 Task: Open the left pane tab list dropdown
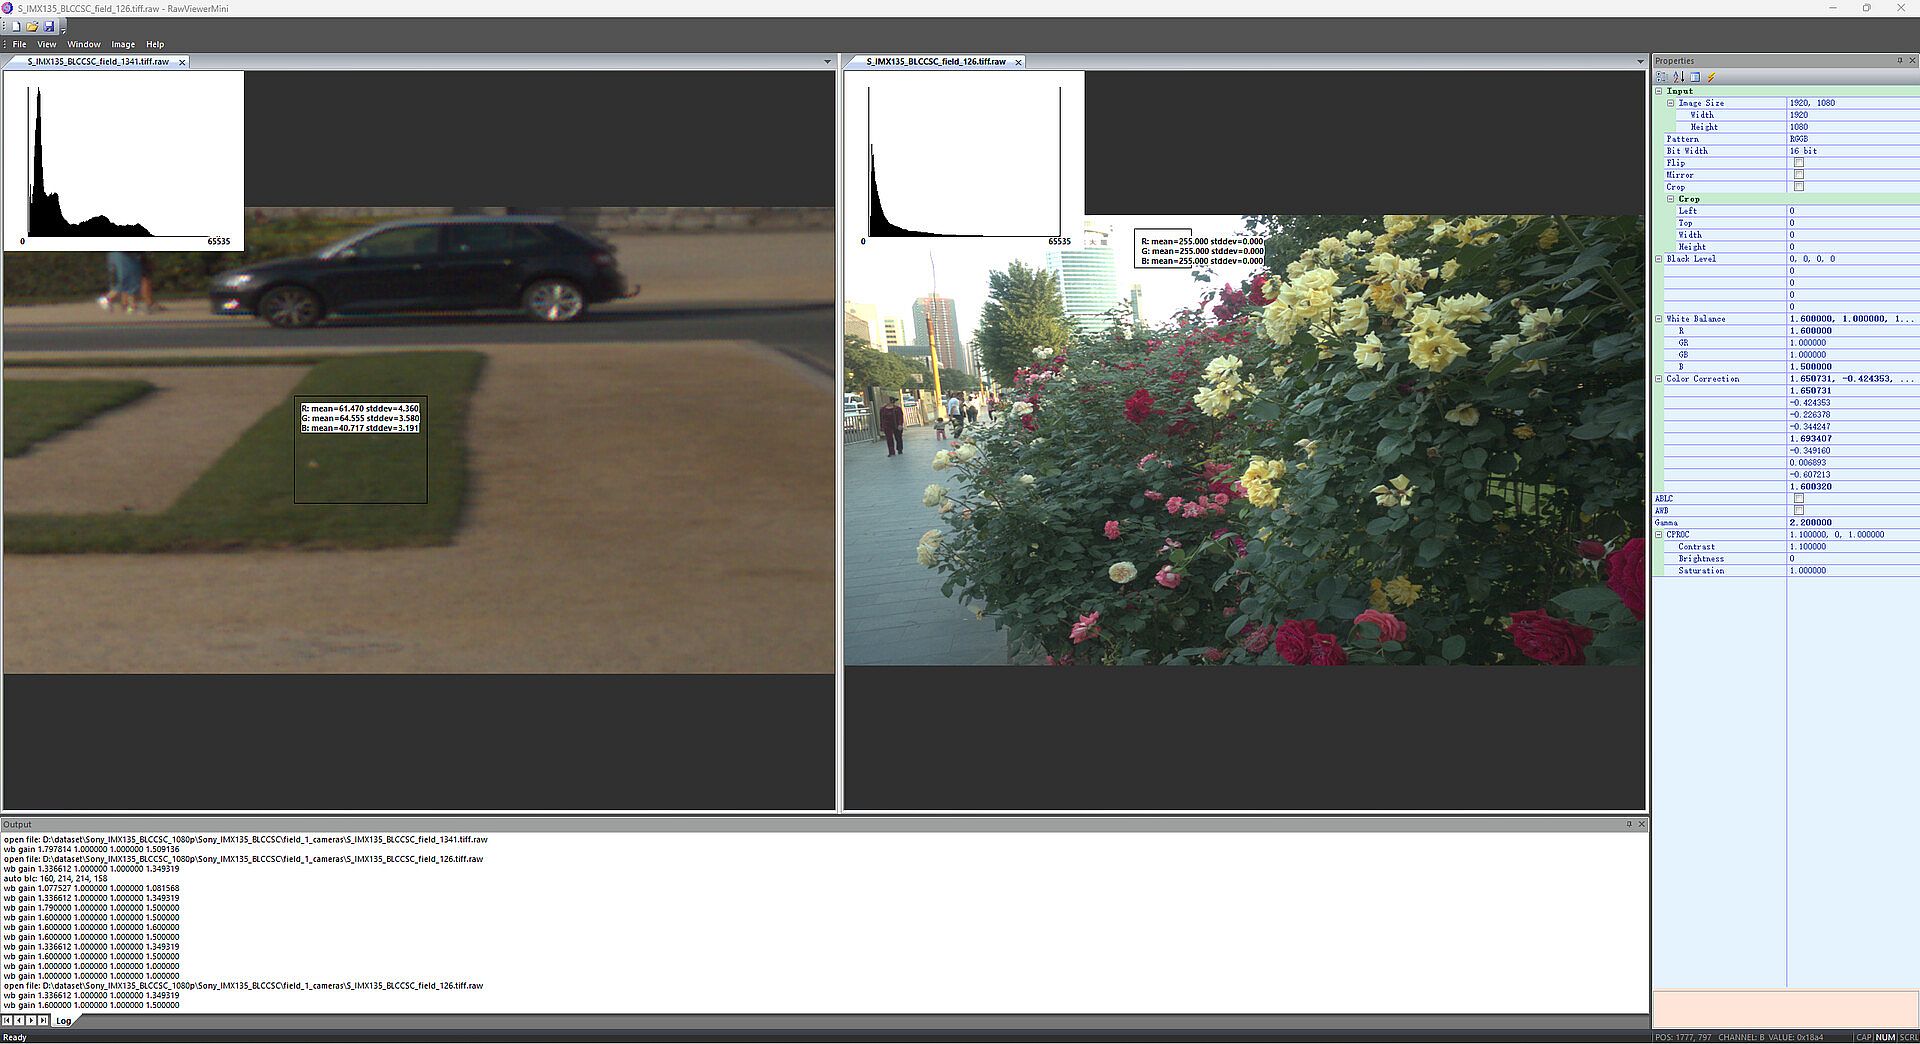[x=827, y=62]
